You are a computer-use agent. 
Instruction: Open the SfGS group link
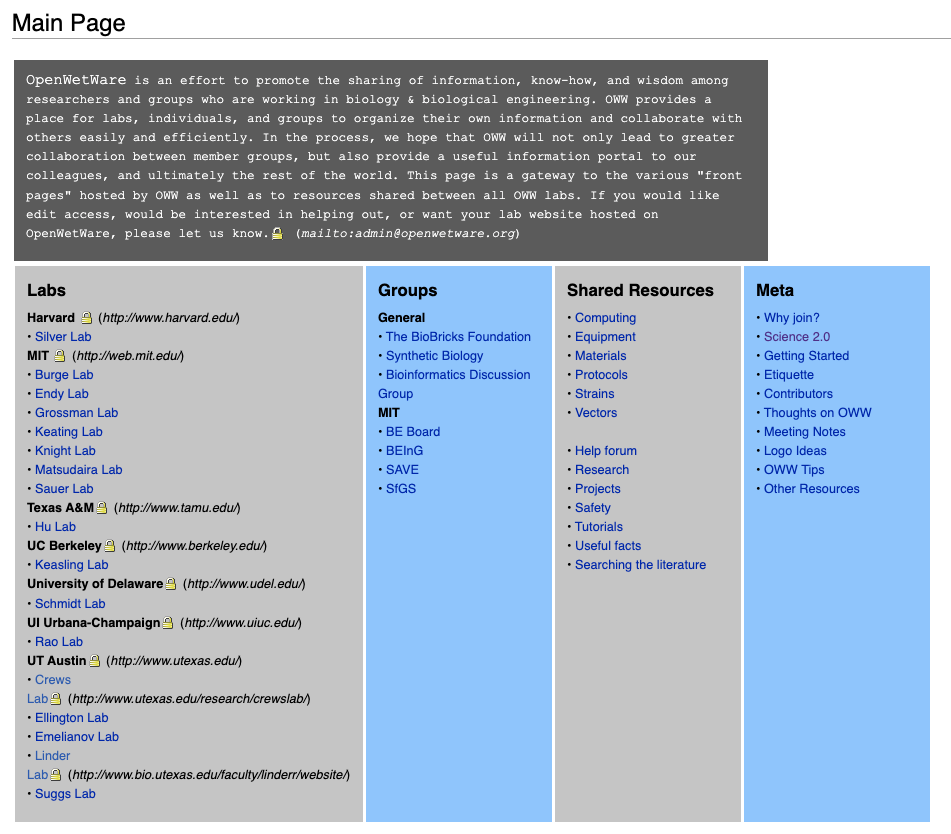coord(401,489)
